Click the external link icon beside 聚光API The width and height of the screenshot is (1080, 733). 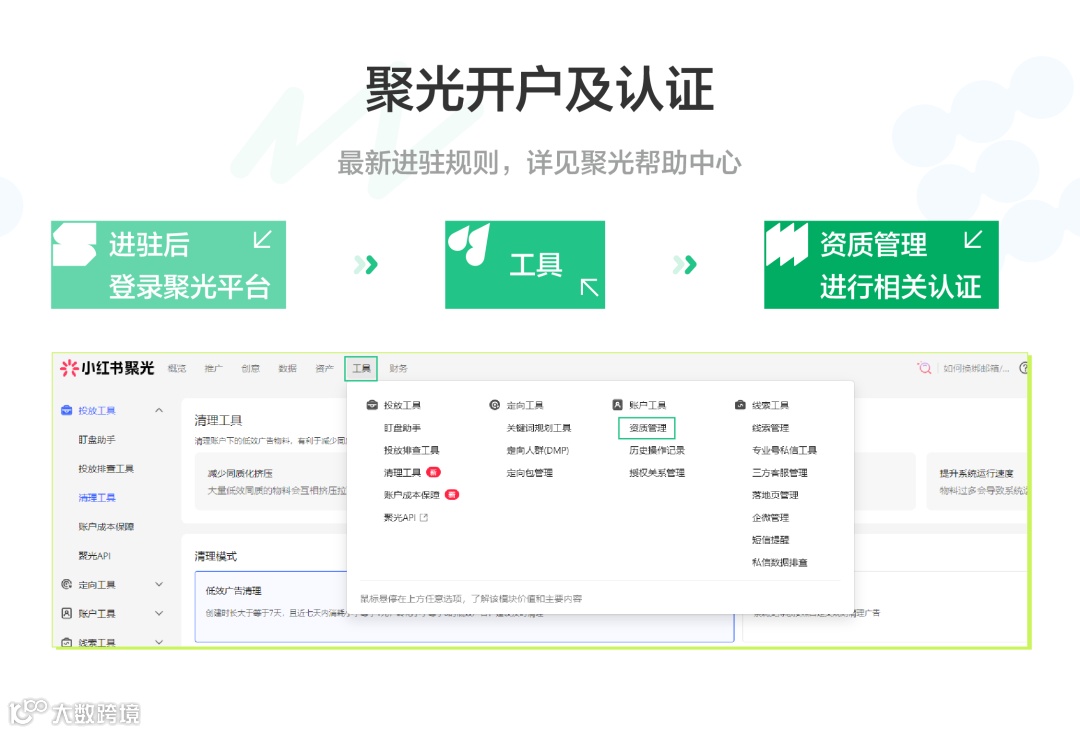[x=424, y=517]
